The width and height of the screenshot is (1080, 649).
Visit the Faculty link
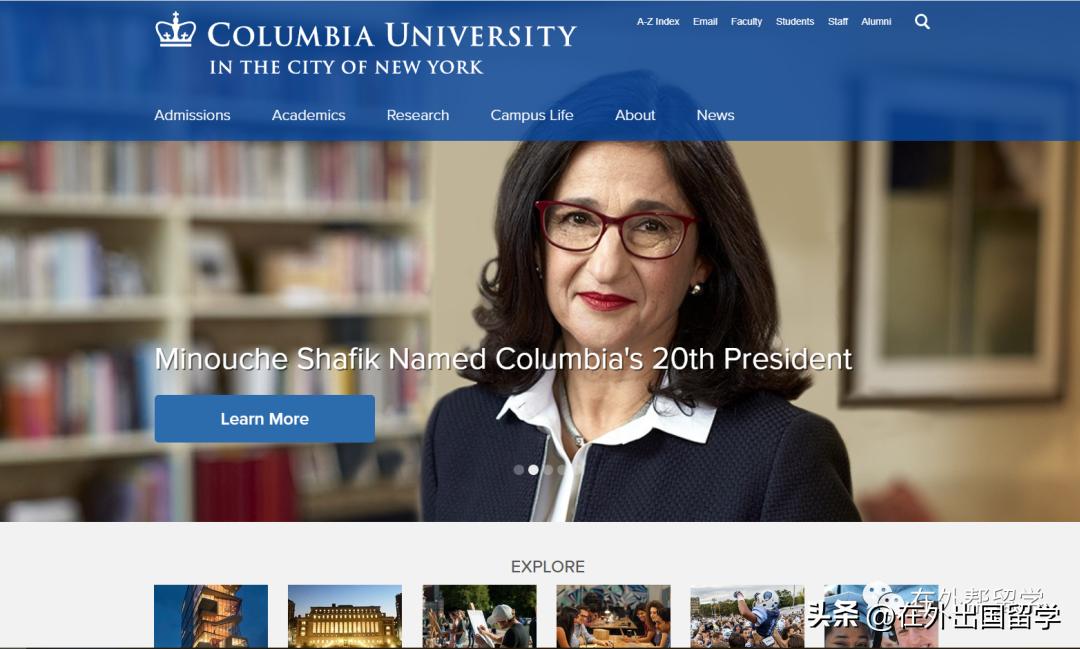tap(746, 22)
